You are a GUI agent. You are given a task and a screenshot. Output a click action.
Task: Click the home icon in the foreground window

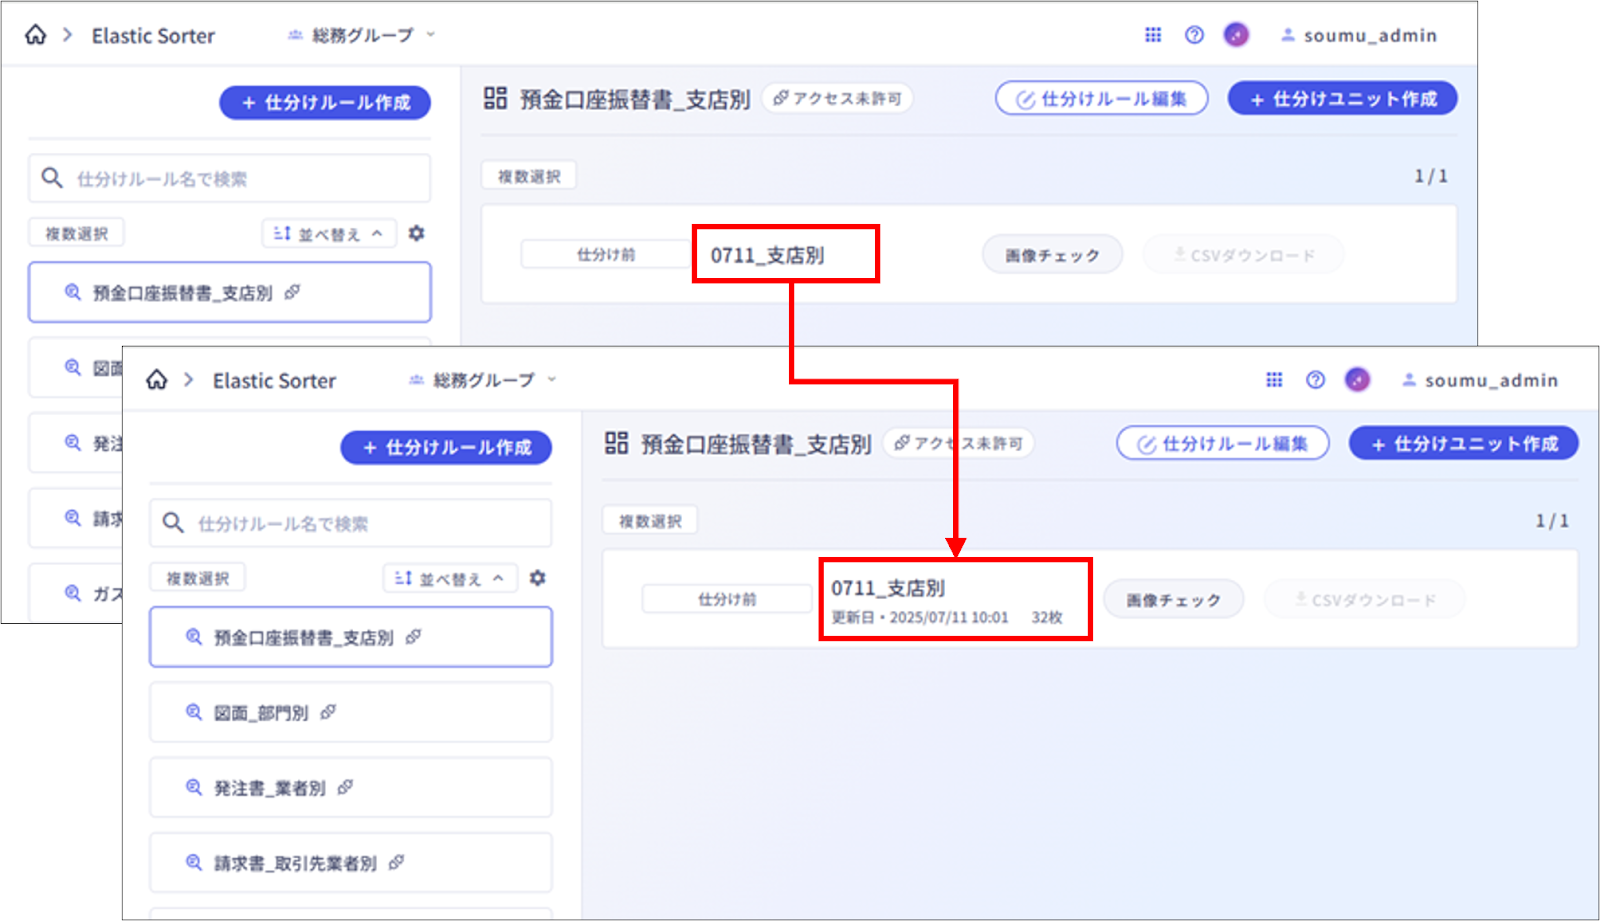tap(157, 380)
